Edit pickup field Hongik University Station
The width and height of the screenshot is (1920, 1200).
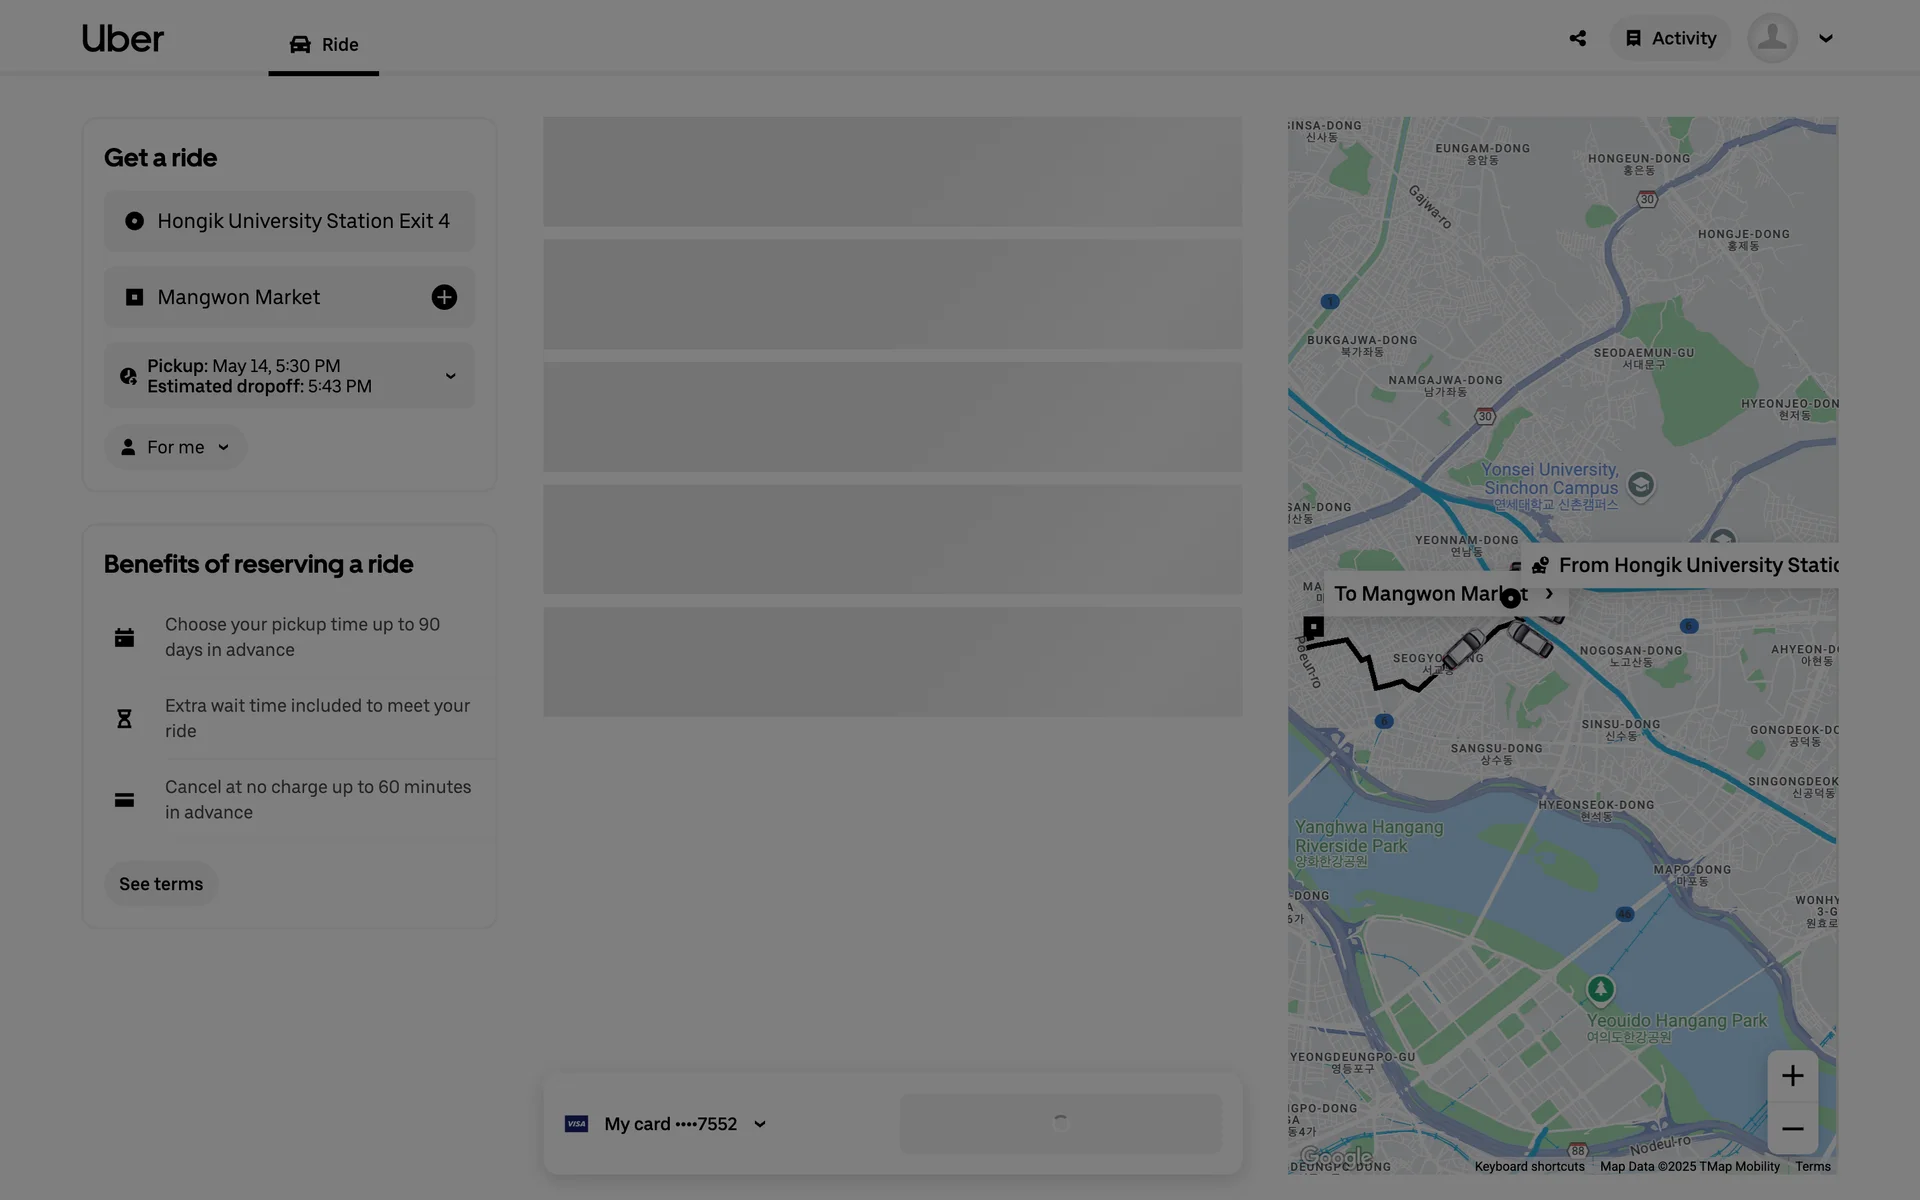(290, 221)
